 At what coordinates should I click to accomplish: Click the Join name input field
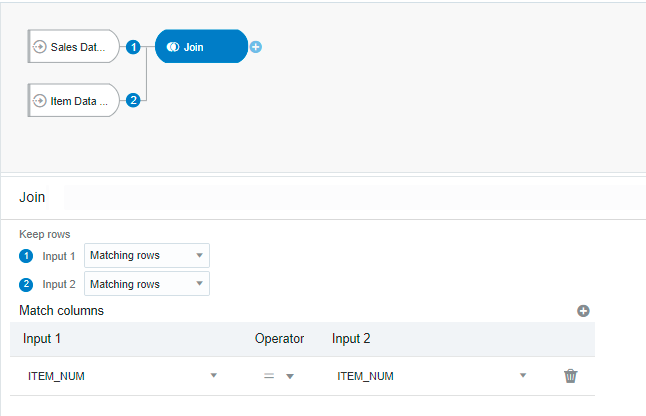point(355,198)
